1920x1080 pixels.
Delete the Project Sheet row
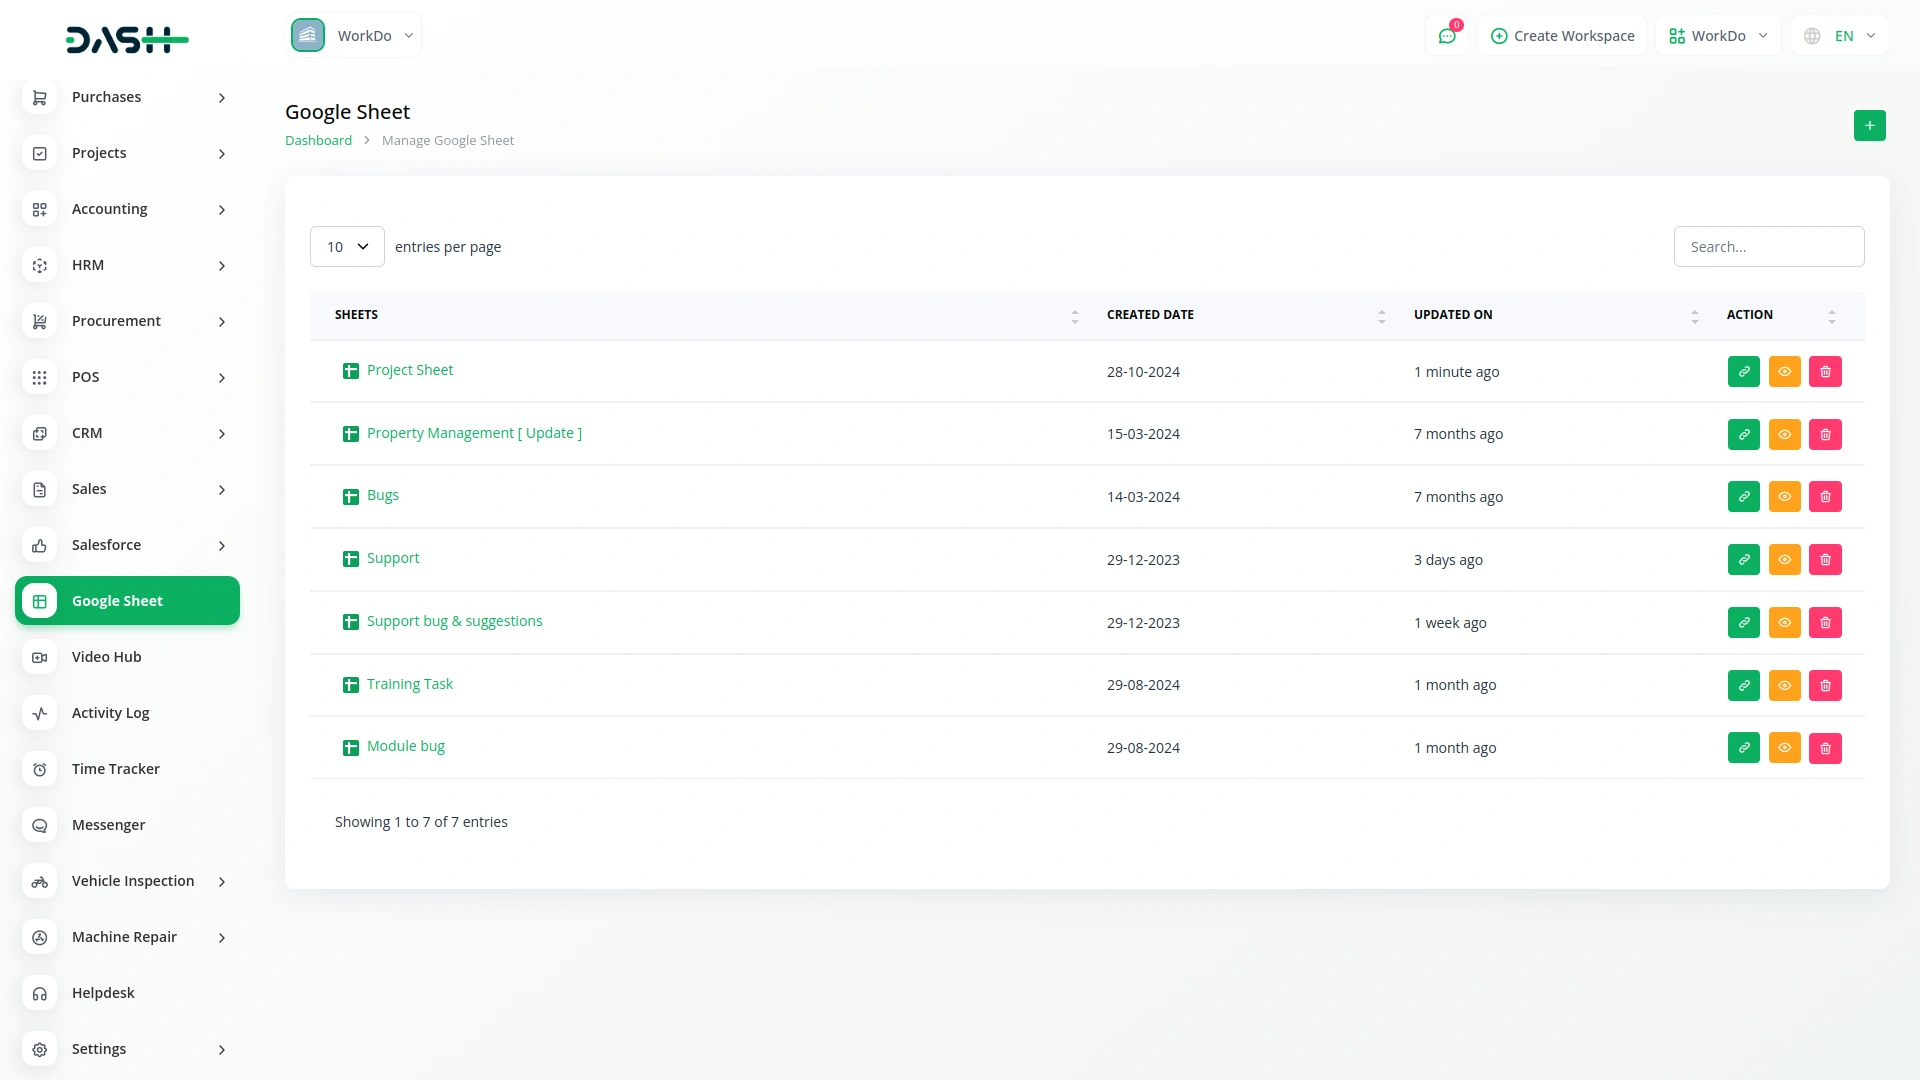[1826, 372]
